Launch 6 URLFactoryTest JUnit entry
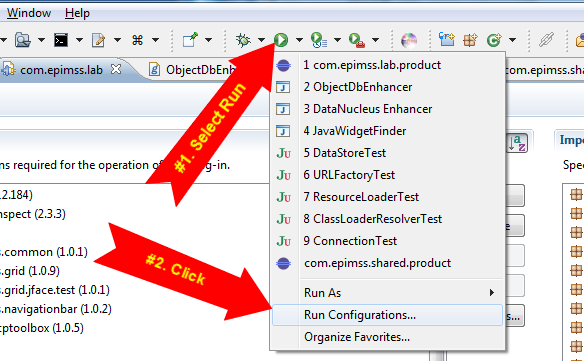This screenshot has height=361, width=584. point(387,175)
